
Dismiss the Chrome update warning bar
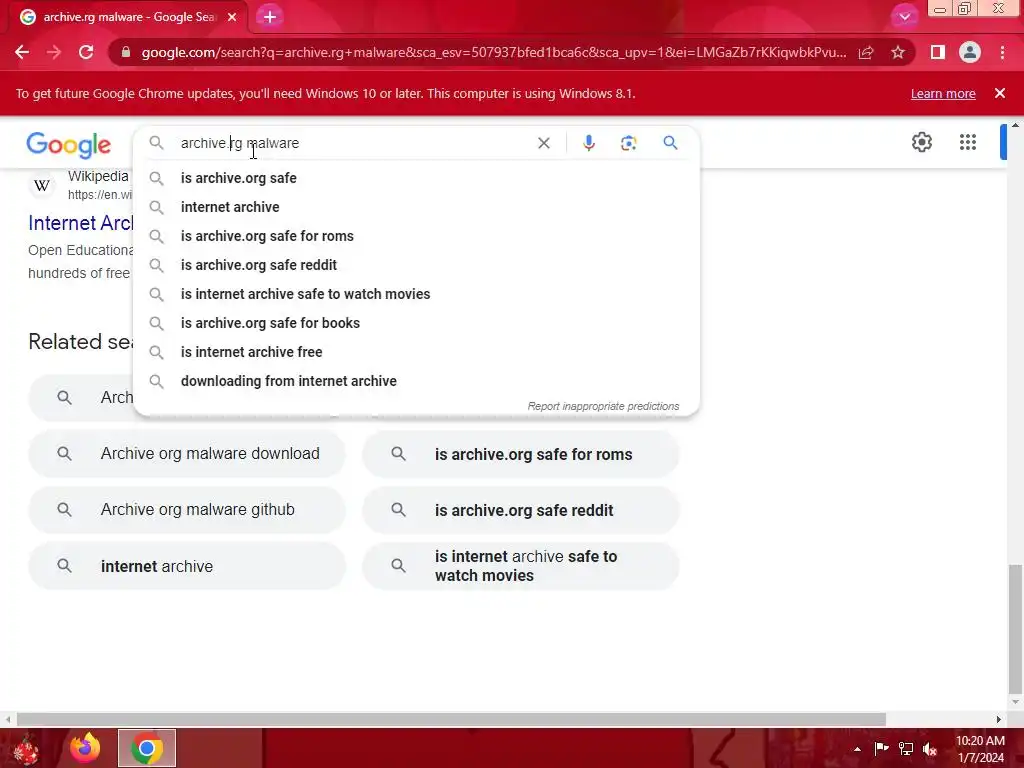click(x=1000, y=93)
